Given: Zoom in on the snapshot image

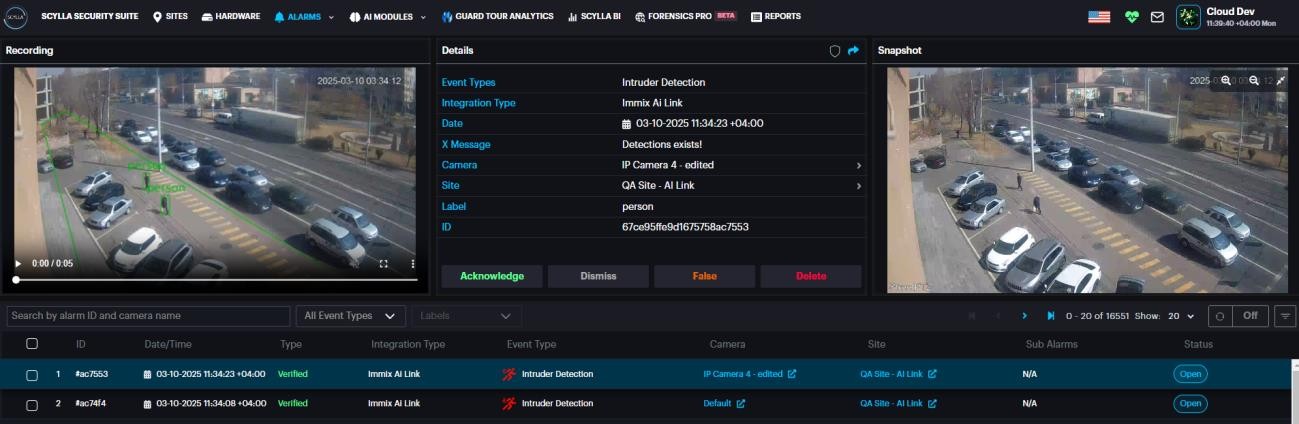Looking at the screenshot, I should tap(1226, 80).
